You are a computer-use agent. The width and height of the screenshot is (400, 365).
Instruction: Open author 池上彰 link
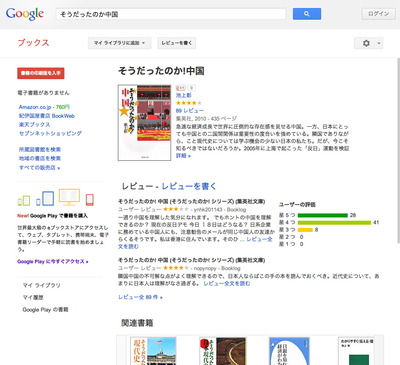pos(184,95)
